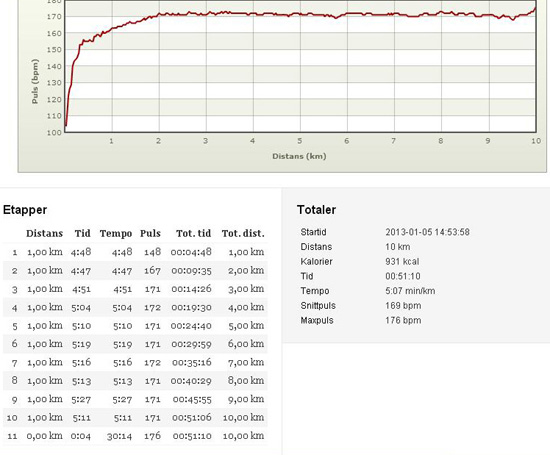The image size is (550, 455).
Task: Click the chart y-axis label 140
Action: (x=54, y=66)
